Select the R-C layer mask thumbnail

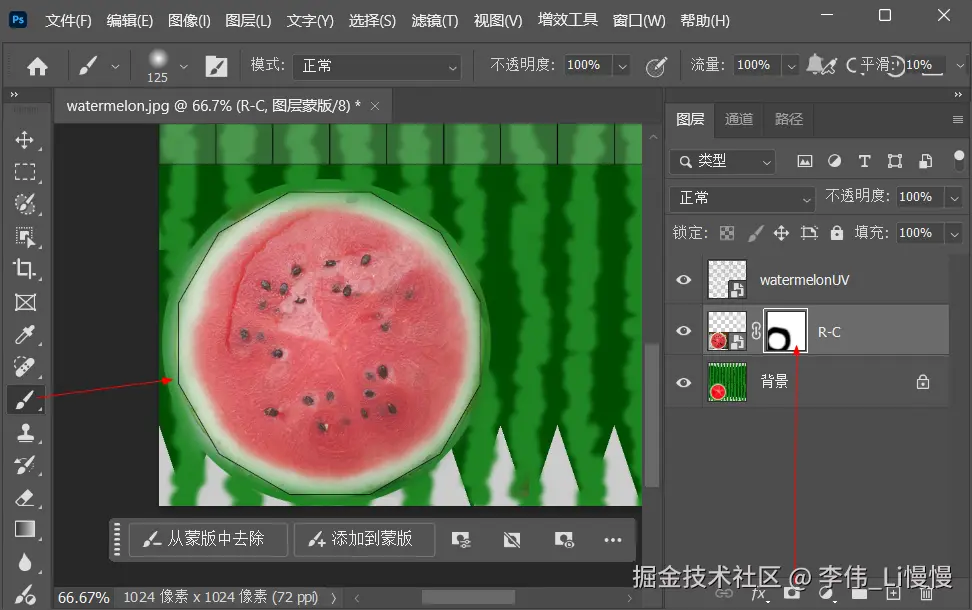[785, 331]
